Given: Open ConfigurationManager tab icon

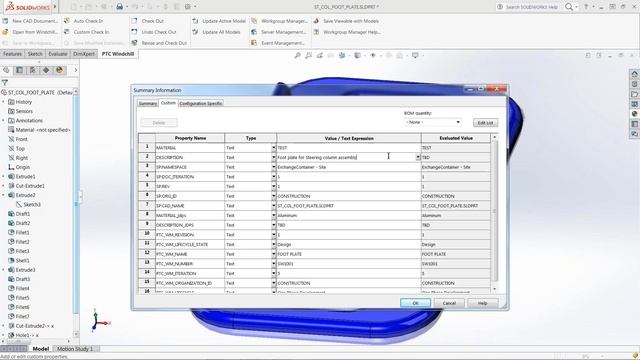Looking at the screenshot, I should [33, 70].
